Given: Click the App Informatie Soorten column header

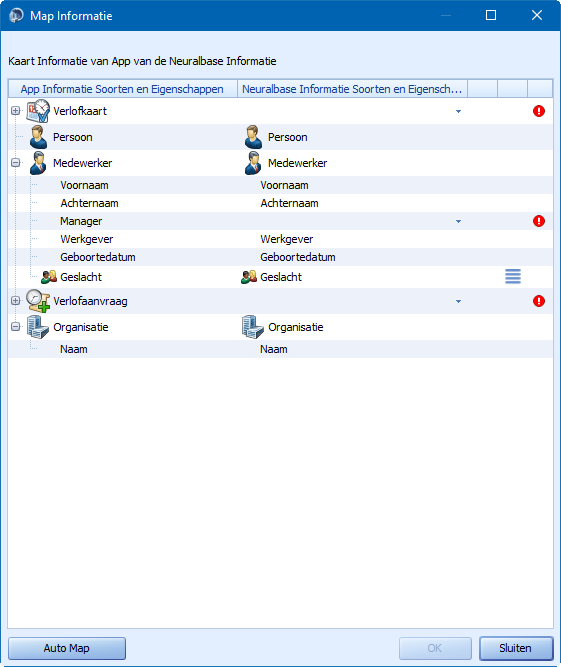Looking at the screenshot, I should tap(122, 89).
